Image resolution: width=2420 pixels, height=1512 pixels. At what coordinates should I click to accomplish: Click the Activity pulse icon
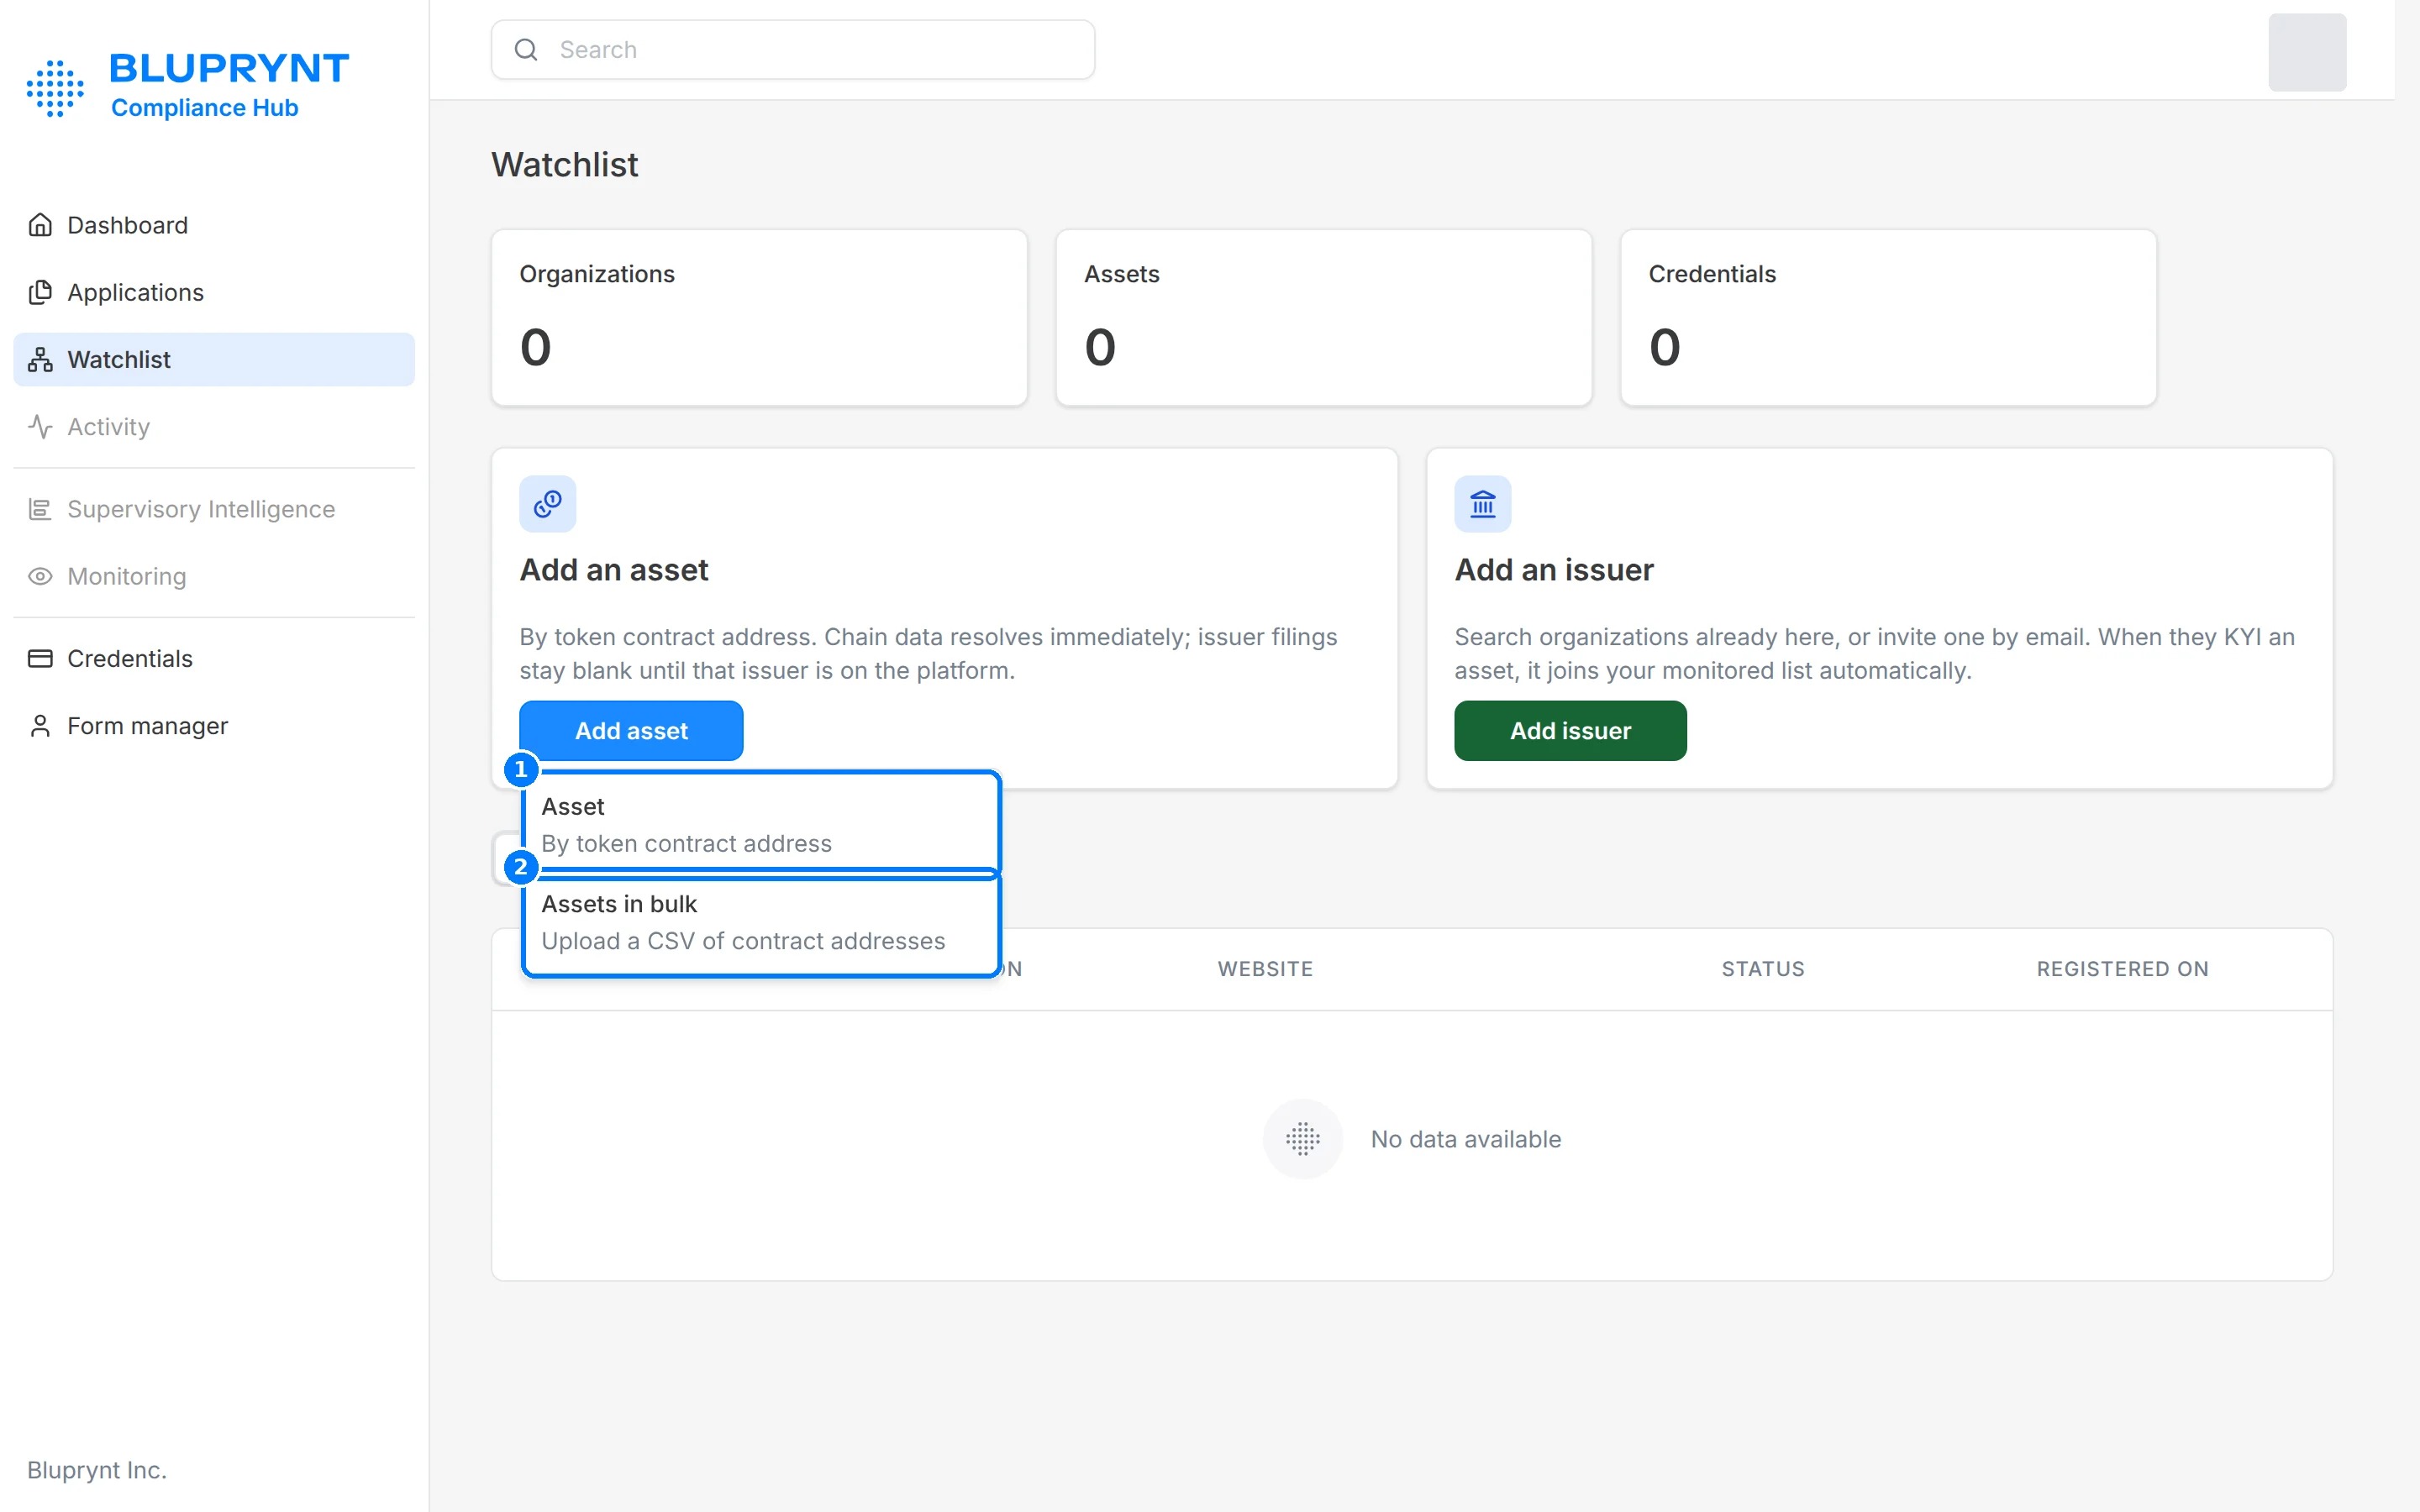click(x=40, y=426)
